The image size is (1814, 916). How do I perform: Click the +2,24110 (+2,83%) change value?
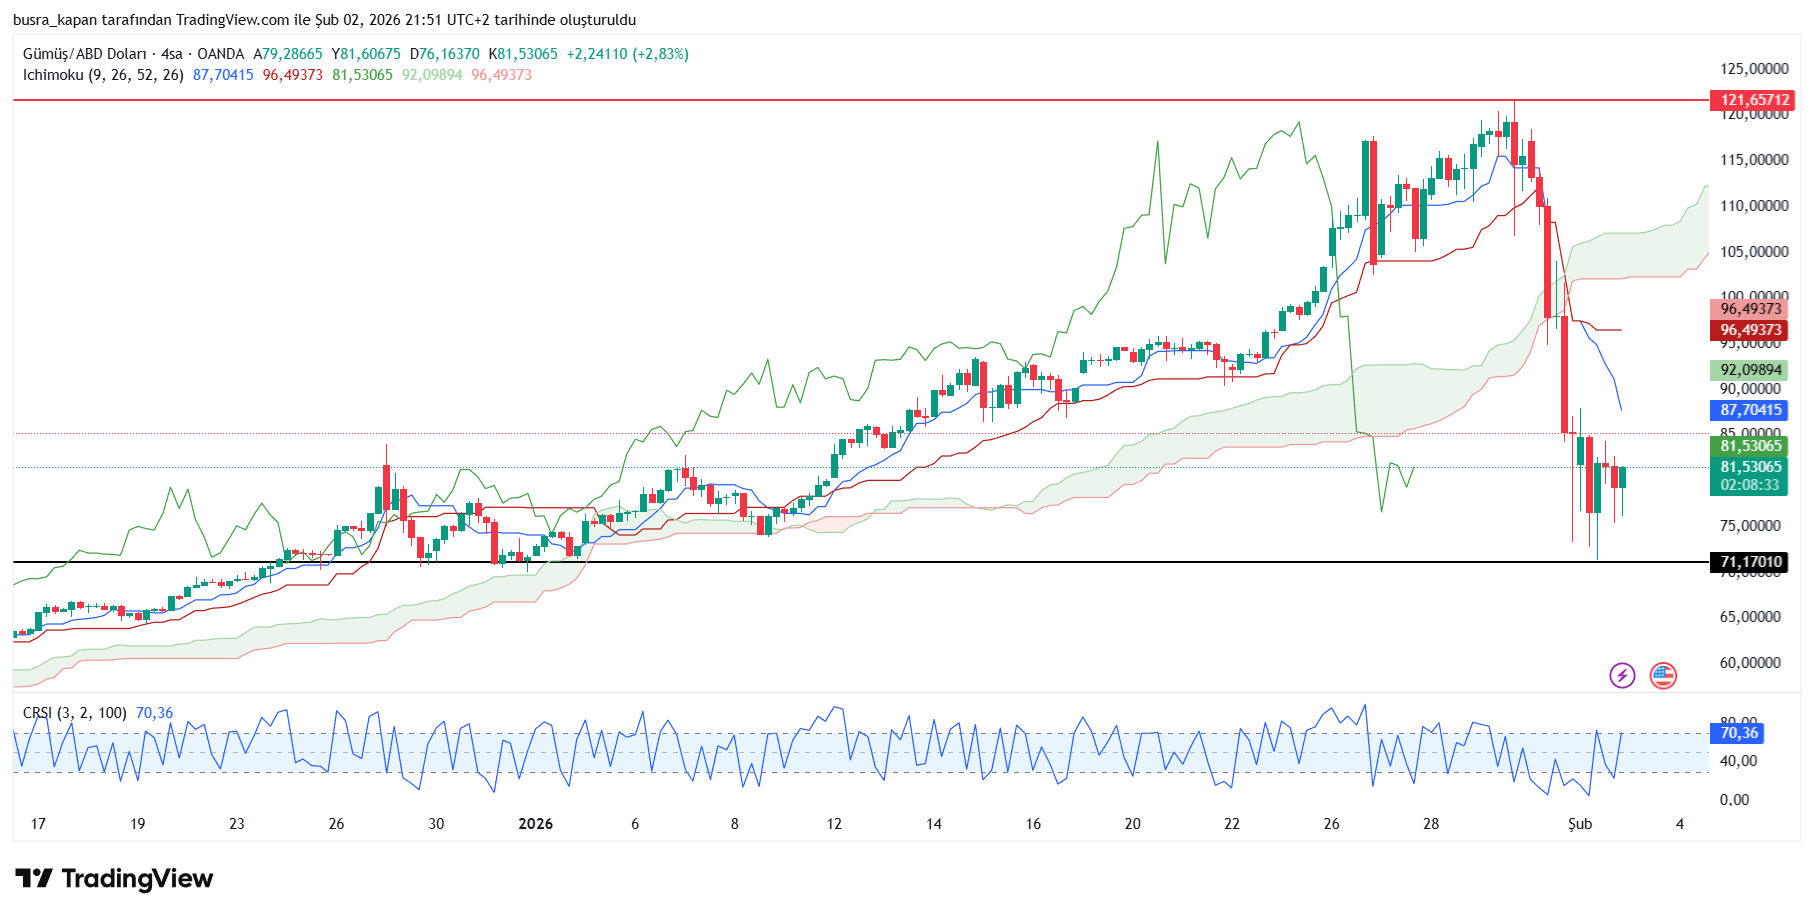(x=627, y=54)
